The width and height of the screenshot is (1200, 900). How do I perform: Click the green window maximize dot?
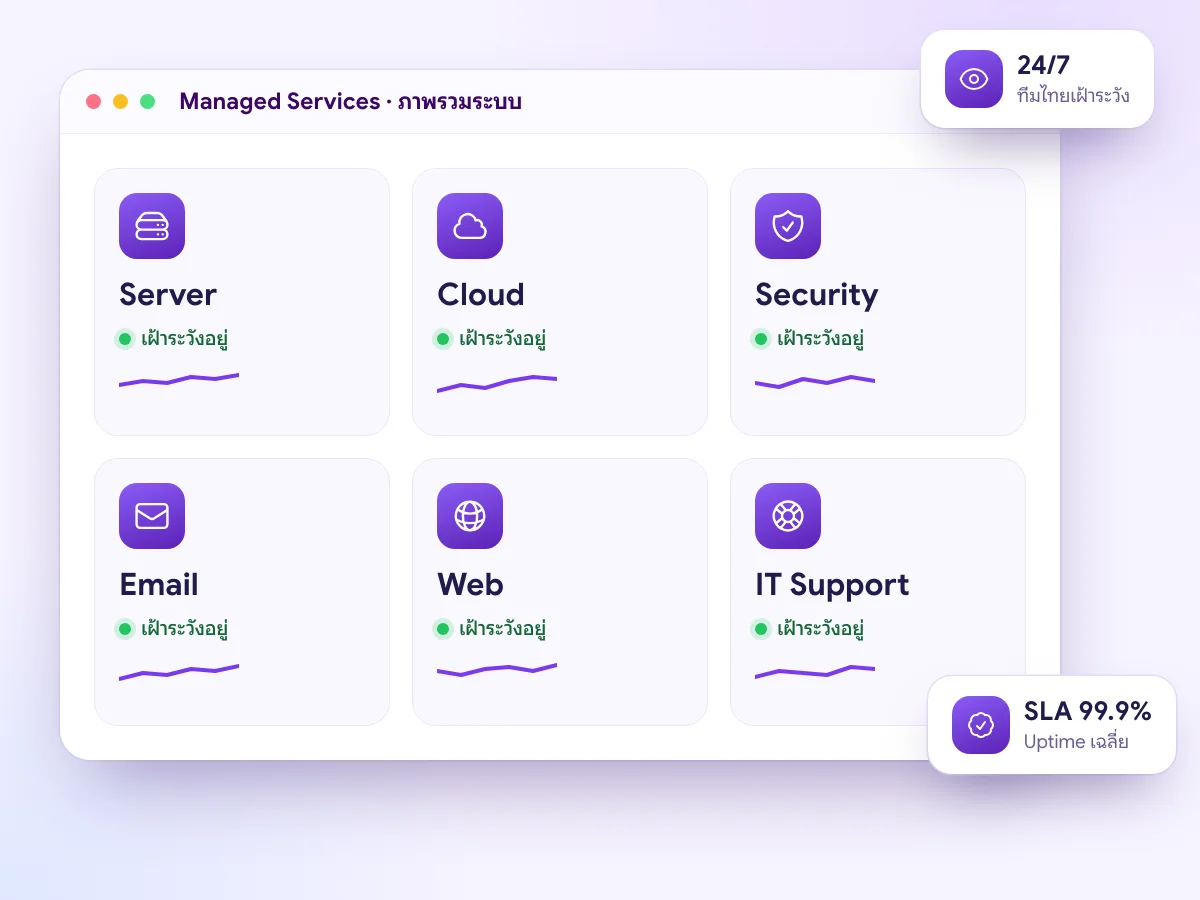pyautogui.click(x=147, y=102)
